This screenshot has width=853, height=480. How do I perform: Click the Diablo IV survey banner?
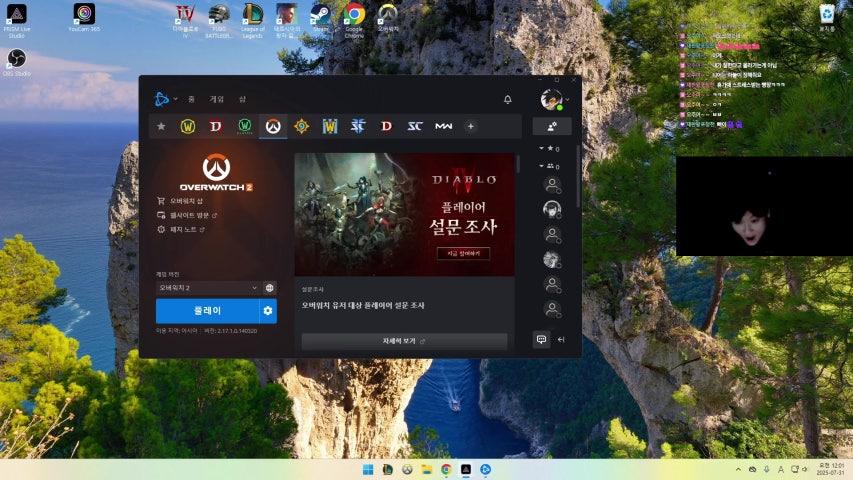point(404,214)
